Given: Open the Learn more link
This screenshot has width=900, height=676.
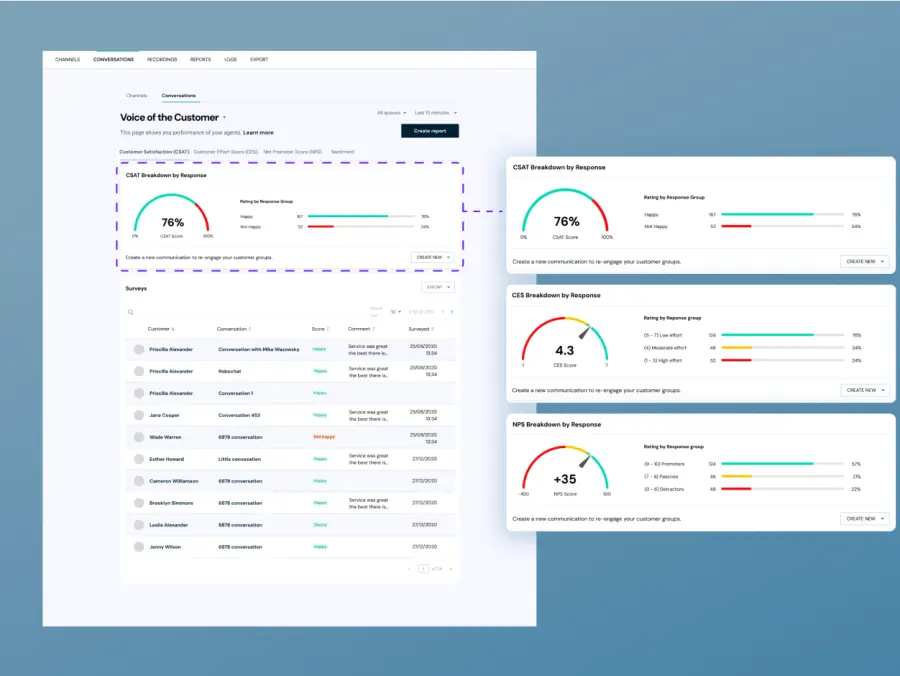Looking at the screenshot, I should click(x=259, y=132).
